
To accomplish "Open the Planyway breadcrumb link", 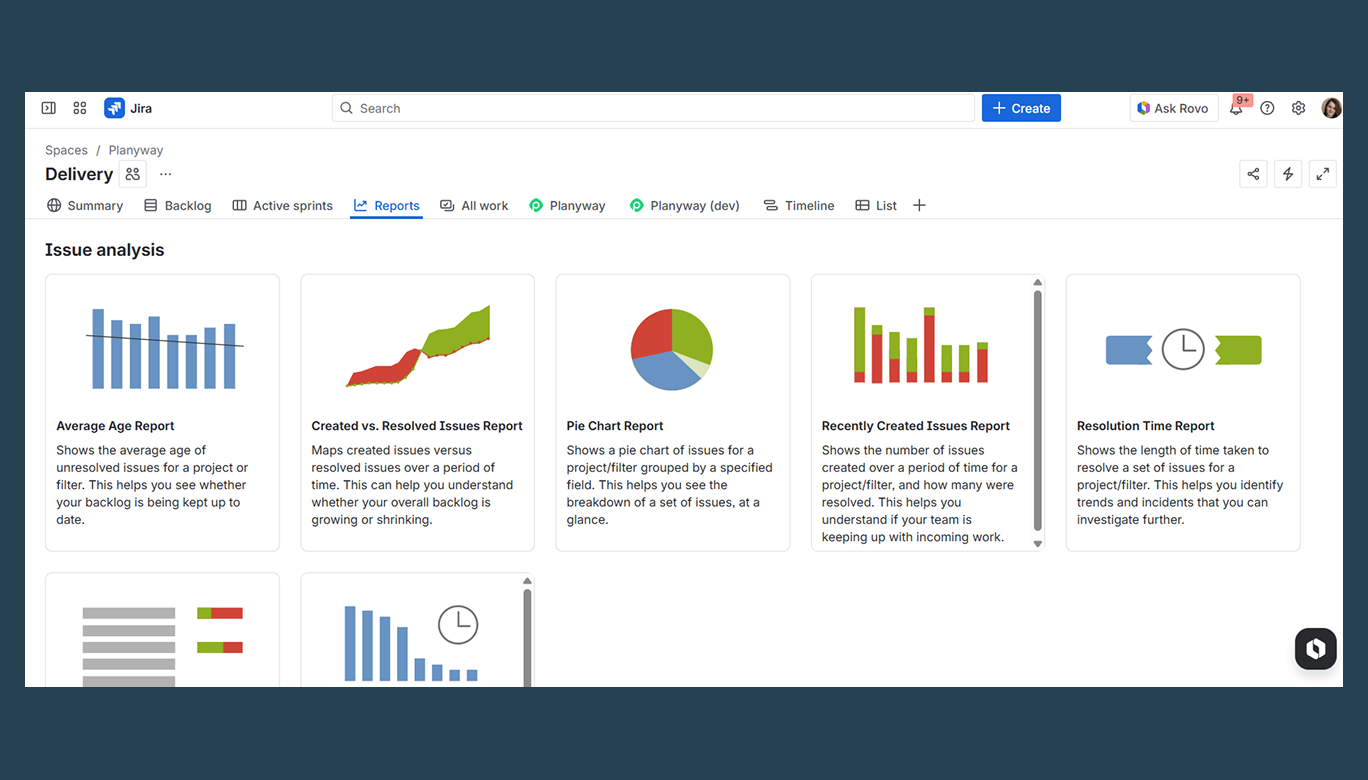I will click(x=136, y=150).
